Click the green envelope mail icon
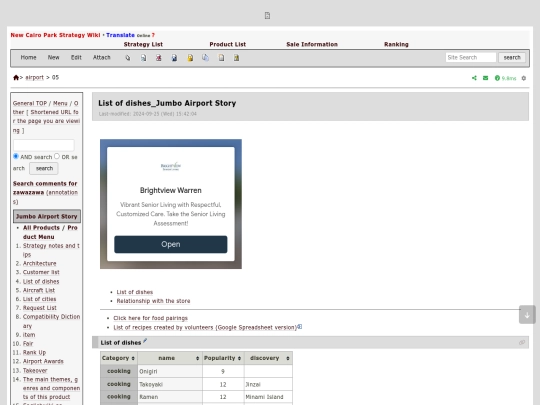The width and height of the screenshot is (540, 405). 485,78
